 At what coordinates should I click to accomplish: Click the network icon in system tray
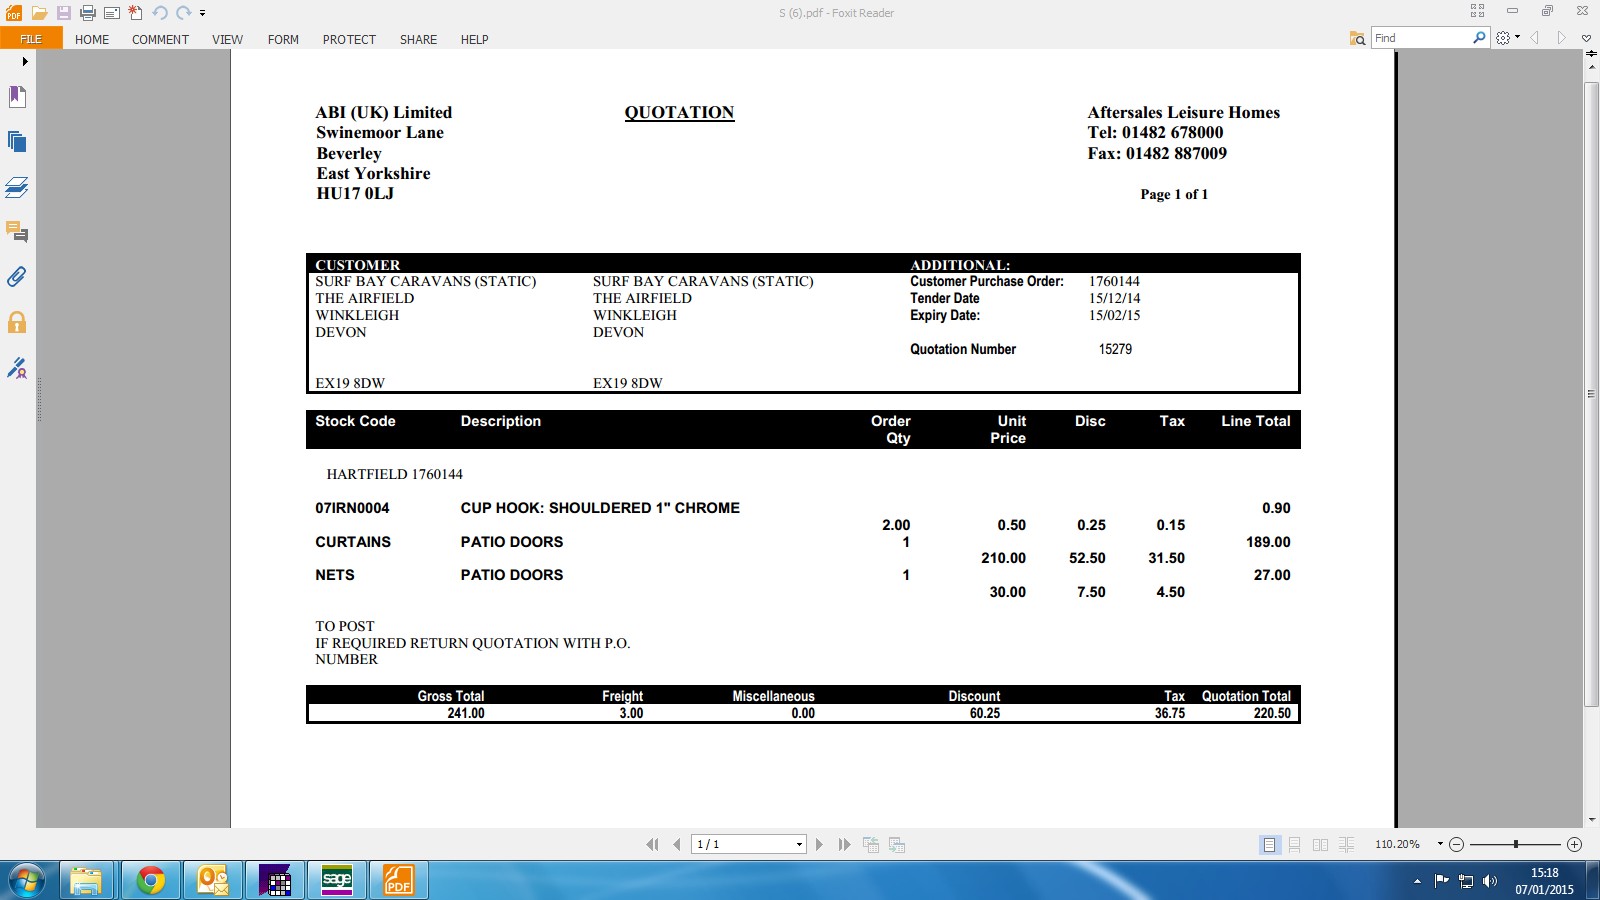(x=1466, y=881)
